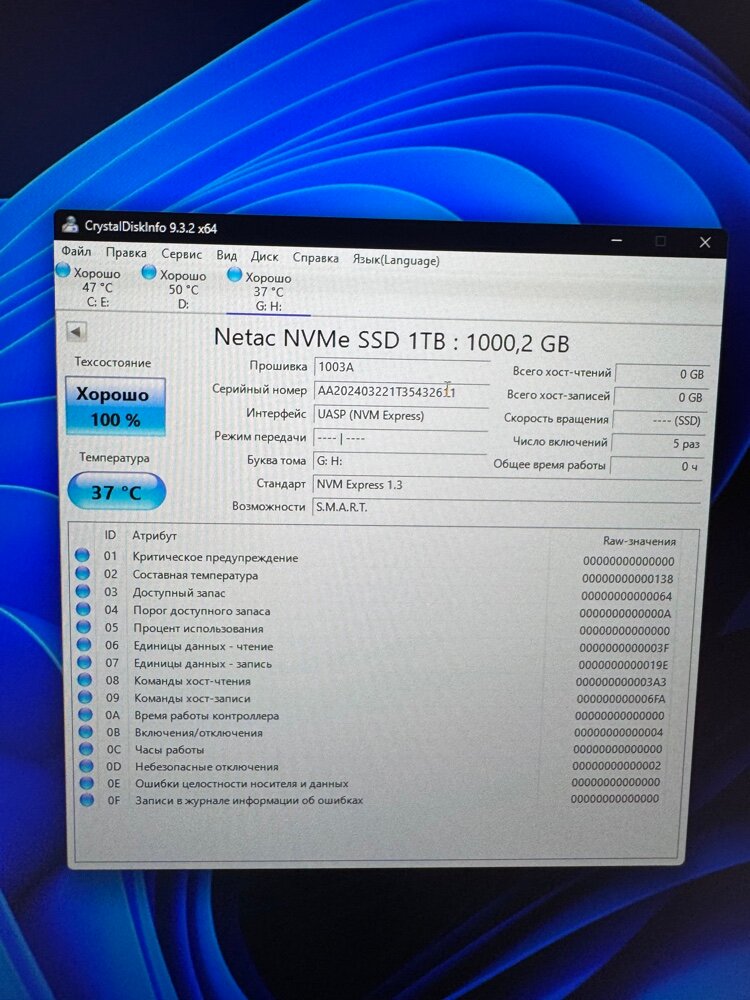Click raw value 00000000000138

click(627, 579)
